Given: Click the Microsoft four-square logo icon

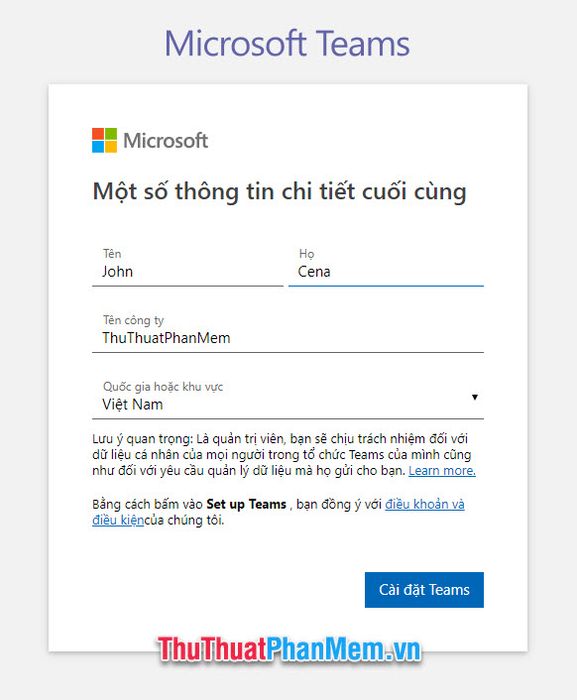Looking at the screenshot, I should pos(105,140).
